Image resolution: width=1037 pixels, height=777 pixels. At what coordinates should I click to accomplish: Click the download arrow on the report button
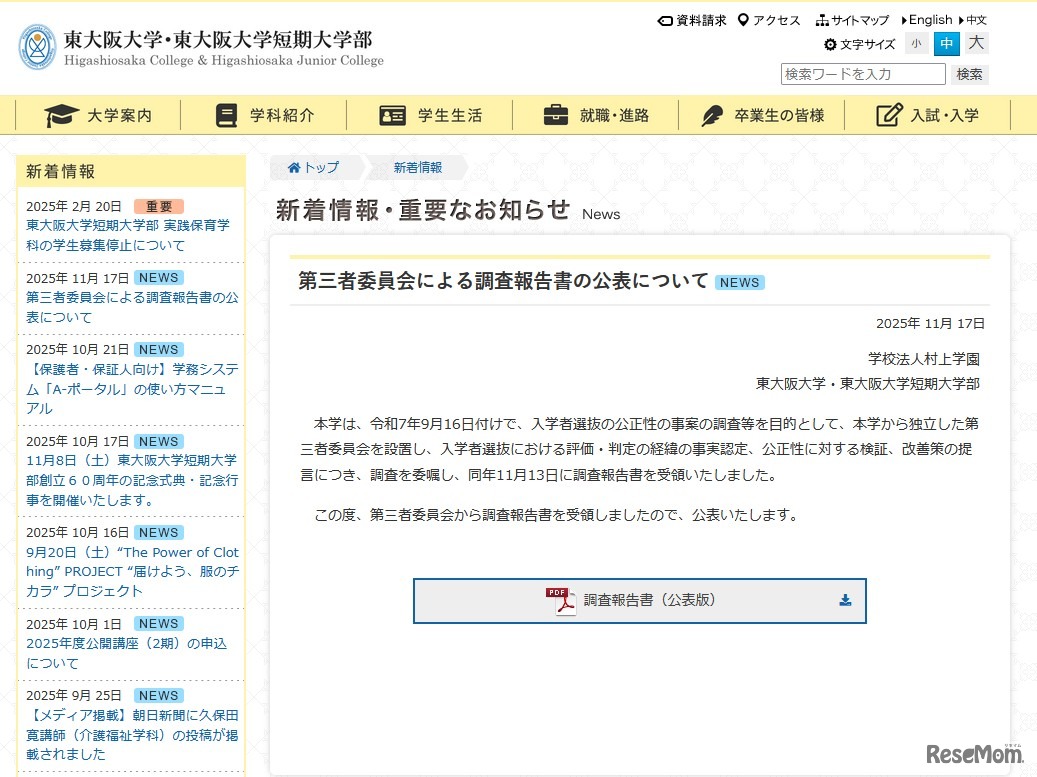[x=845, y=600]
